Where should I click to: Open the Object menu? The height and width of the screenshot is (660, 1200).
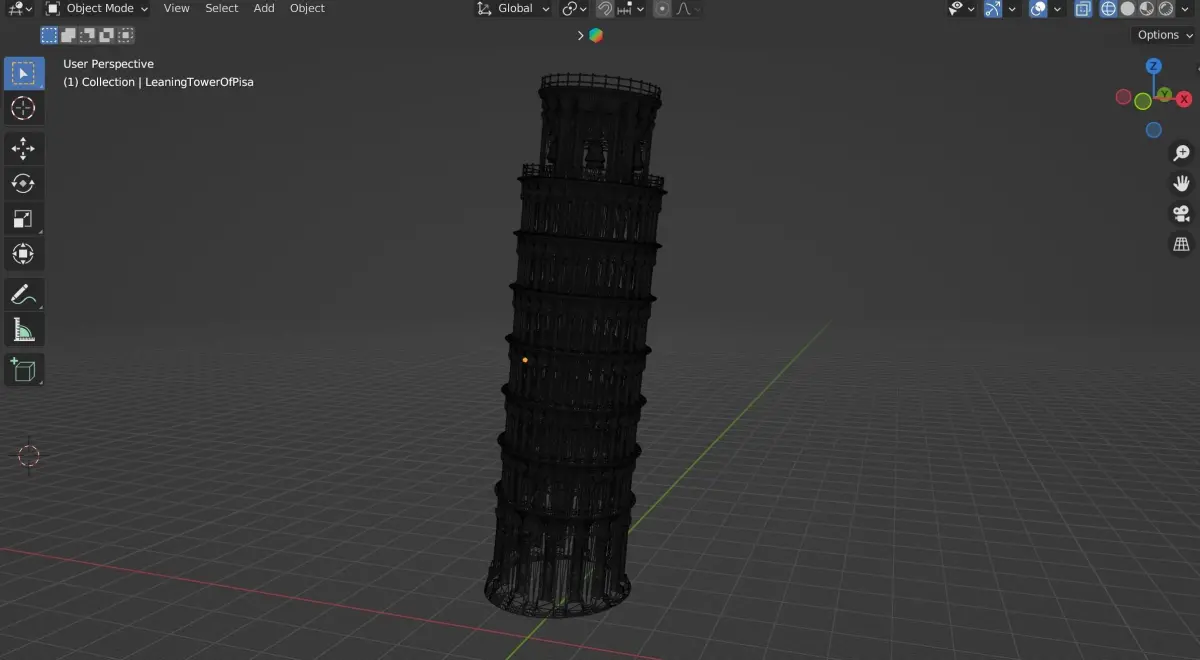[x=307, y=9]
